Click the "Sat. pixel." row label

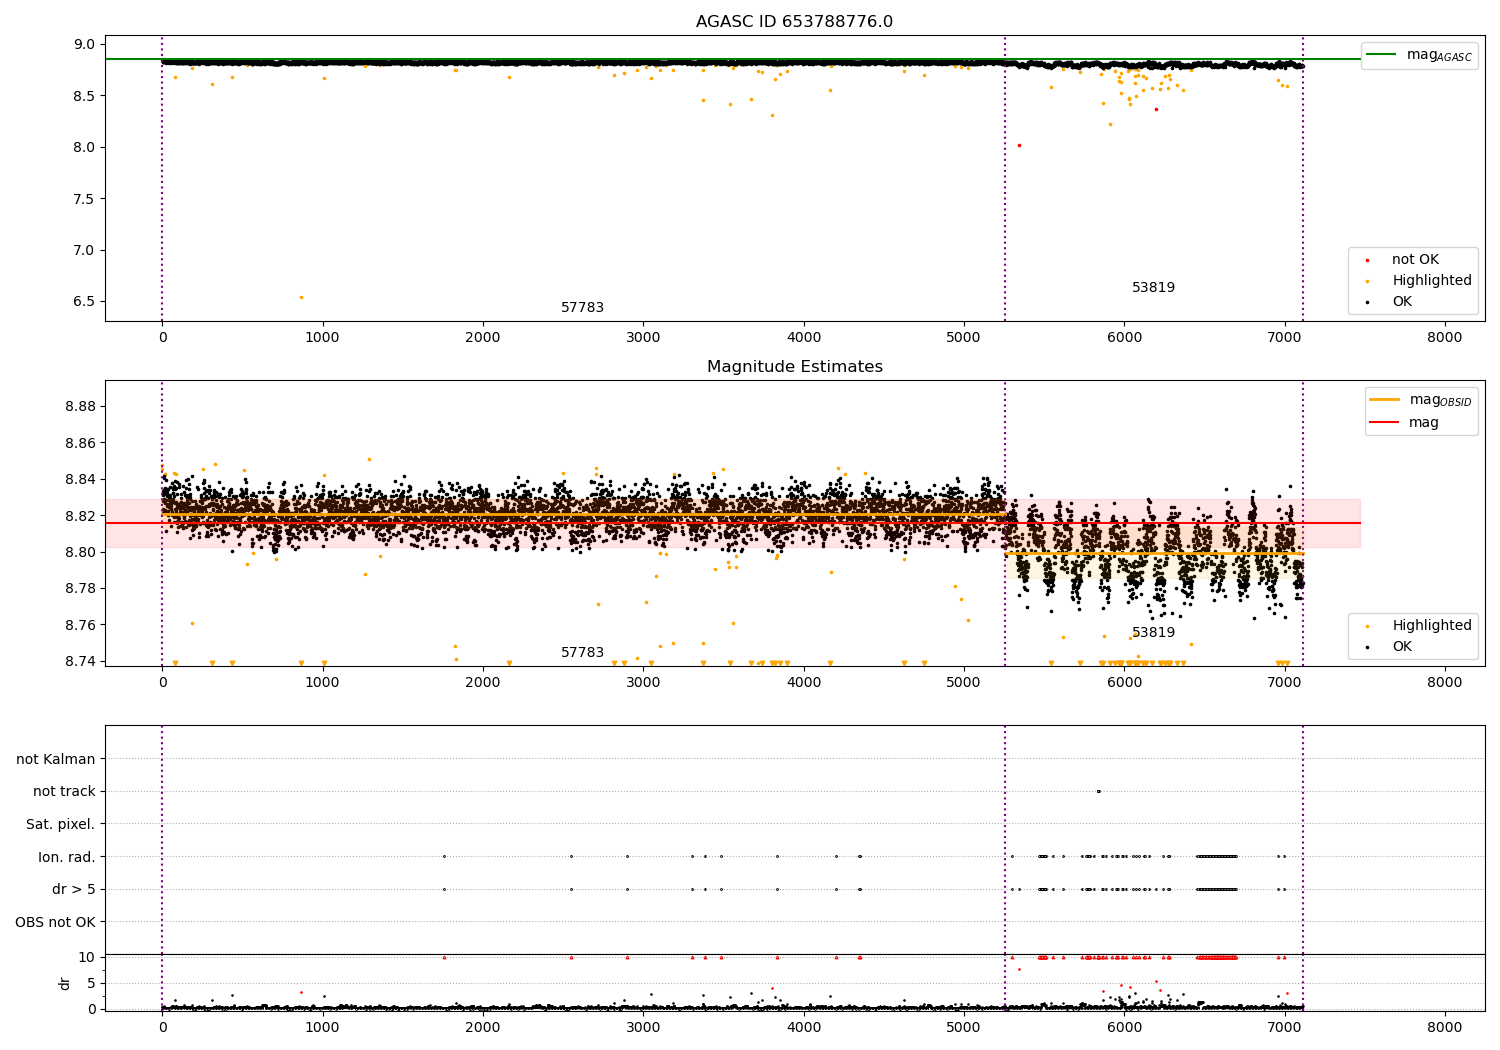point(61,824)
